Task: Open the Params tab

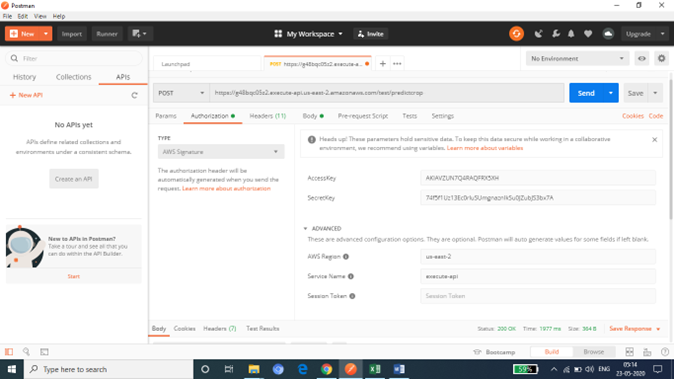Action: click(166, 116)
